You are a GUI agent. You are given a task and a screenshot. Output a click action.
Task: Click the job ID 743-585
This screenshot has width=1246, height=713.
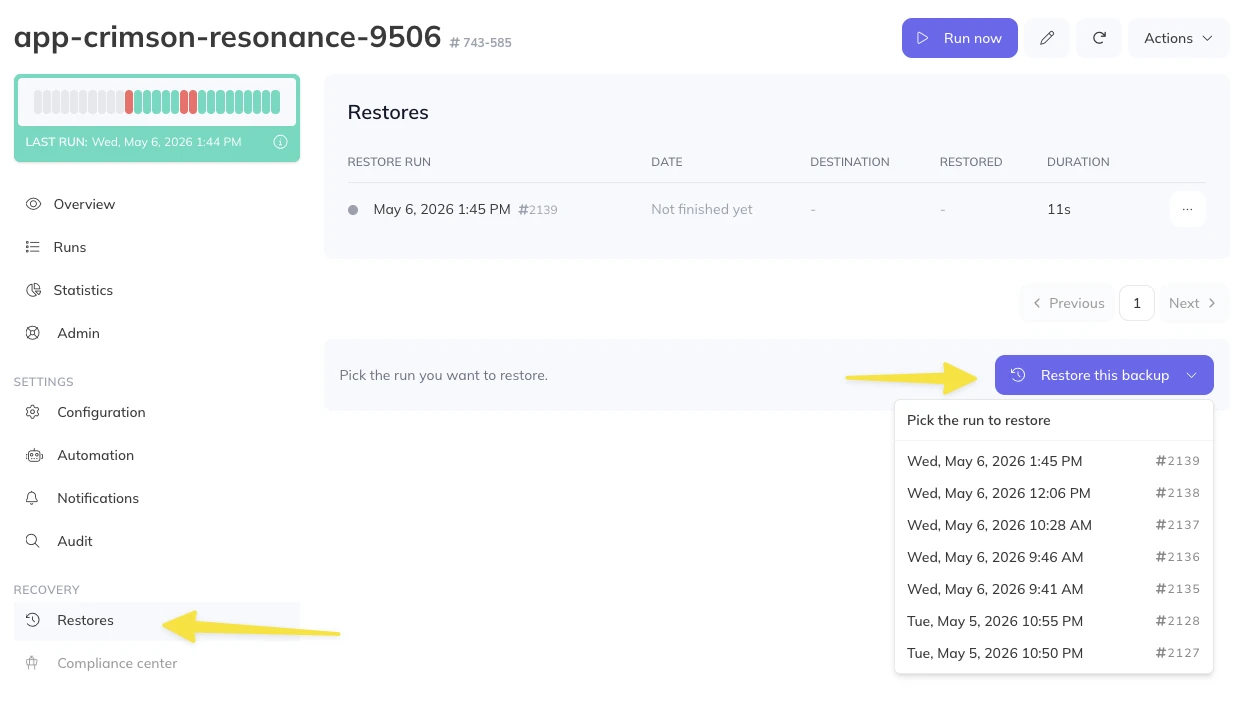481,43
